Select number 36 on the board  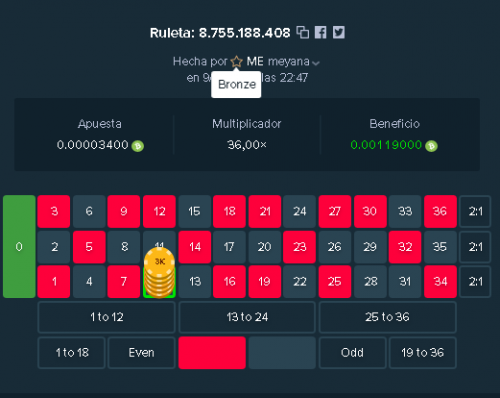[x=440, y=211]
